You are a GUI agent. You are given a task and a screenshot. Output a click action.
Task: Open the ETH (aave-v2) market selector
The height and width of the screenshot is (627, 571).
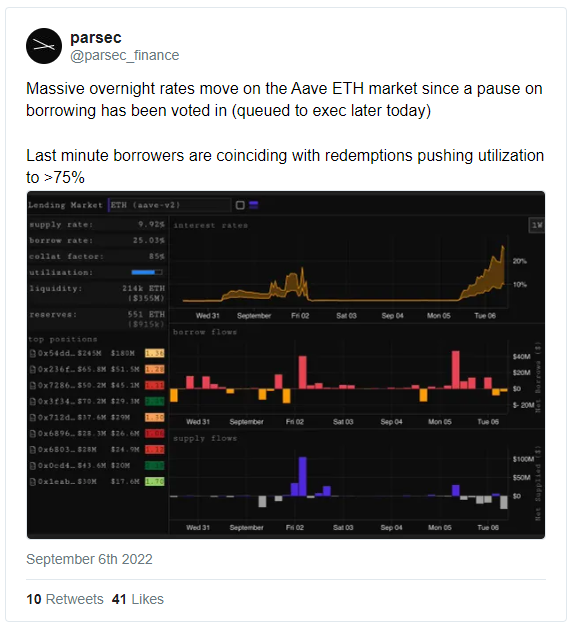(x=170, y=205)
